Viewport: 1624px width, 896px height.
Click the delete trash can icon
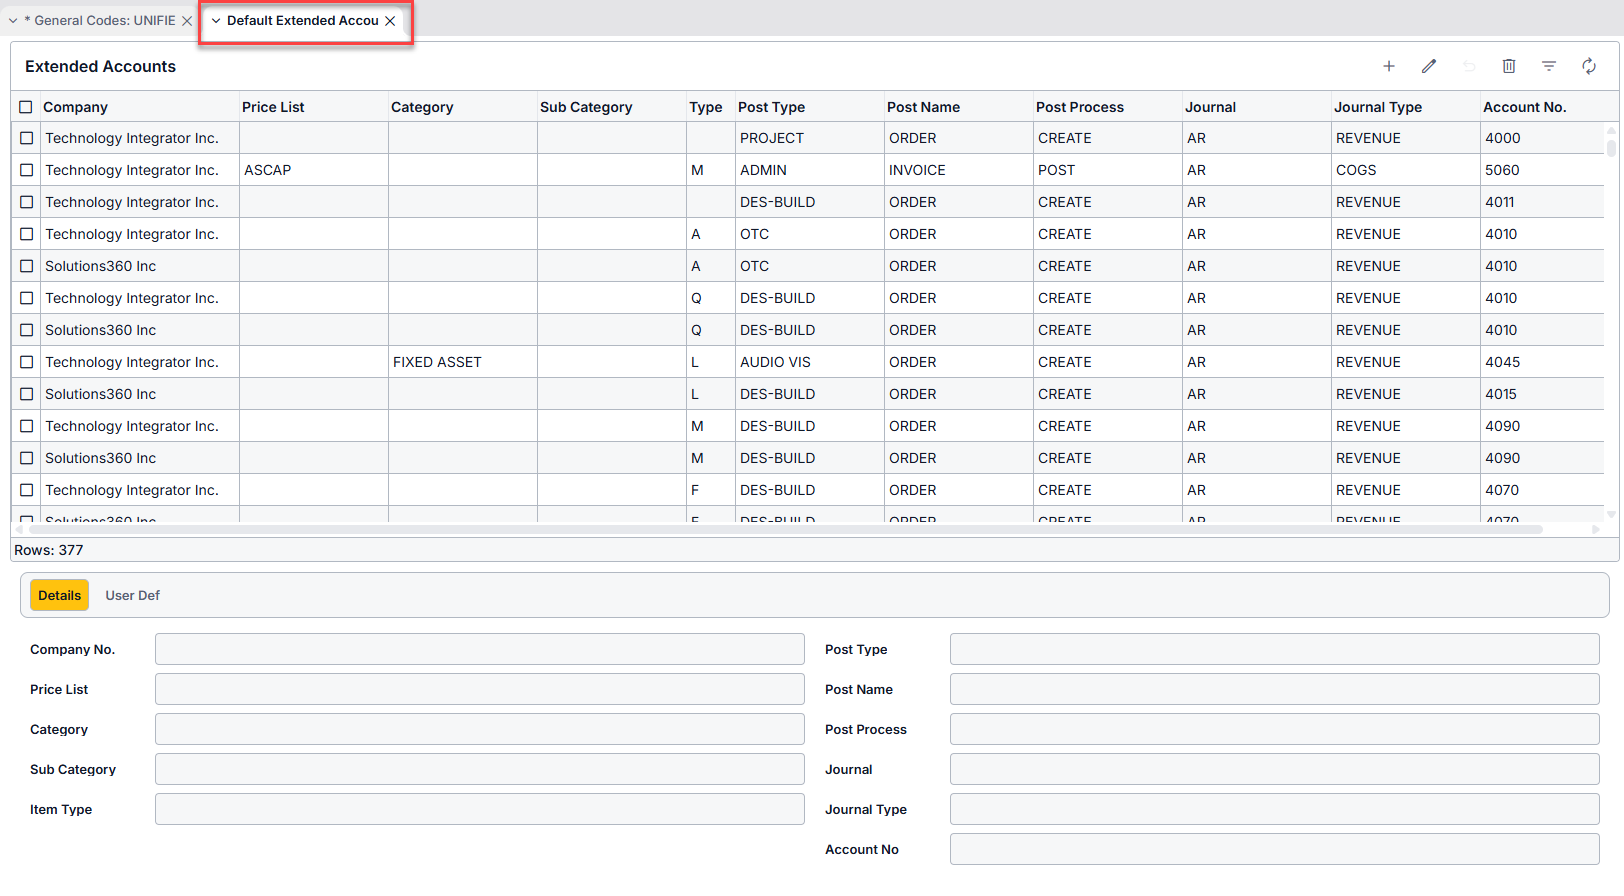pos(1509,66)
